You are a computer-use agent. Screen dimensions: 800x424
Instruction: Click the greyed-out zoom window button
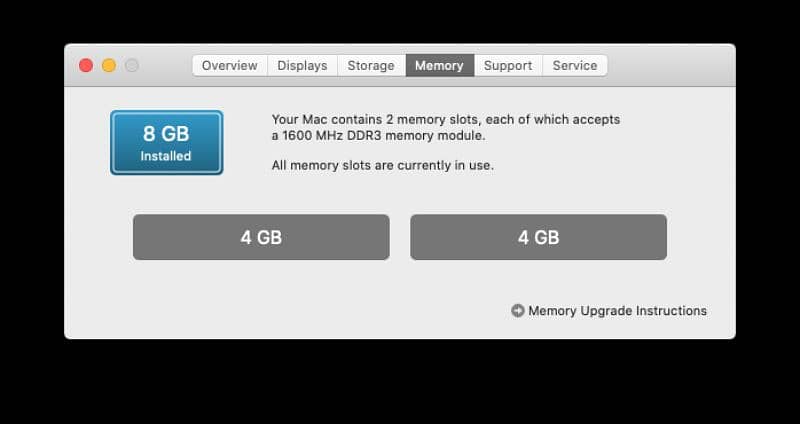click(132, 65)
